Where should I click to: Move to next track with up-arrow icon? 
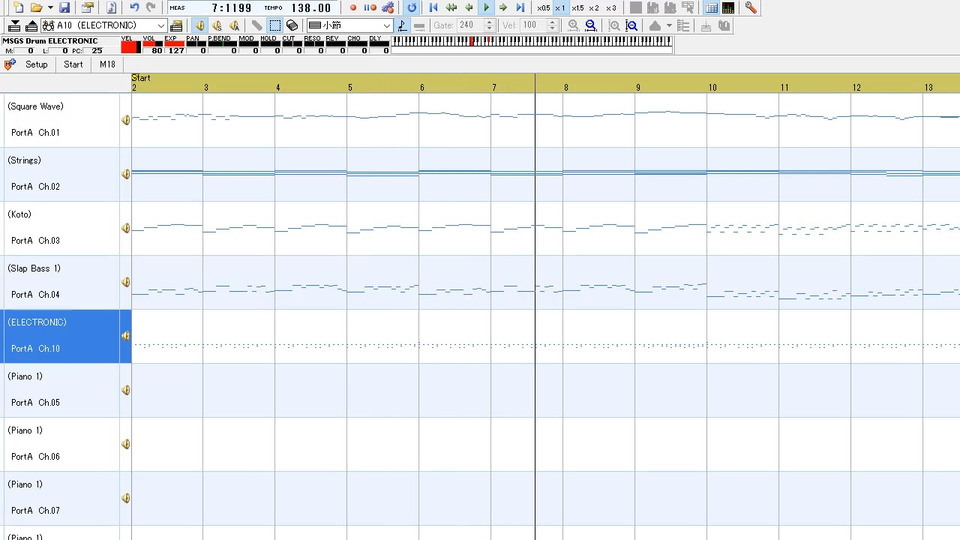[x=31, y=26]
